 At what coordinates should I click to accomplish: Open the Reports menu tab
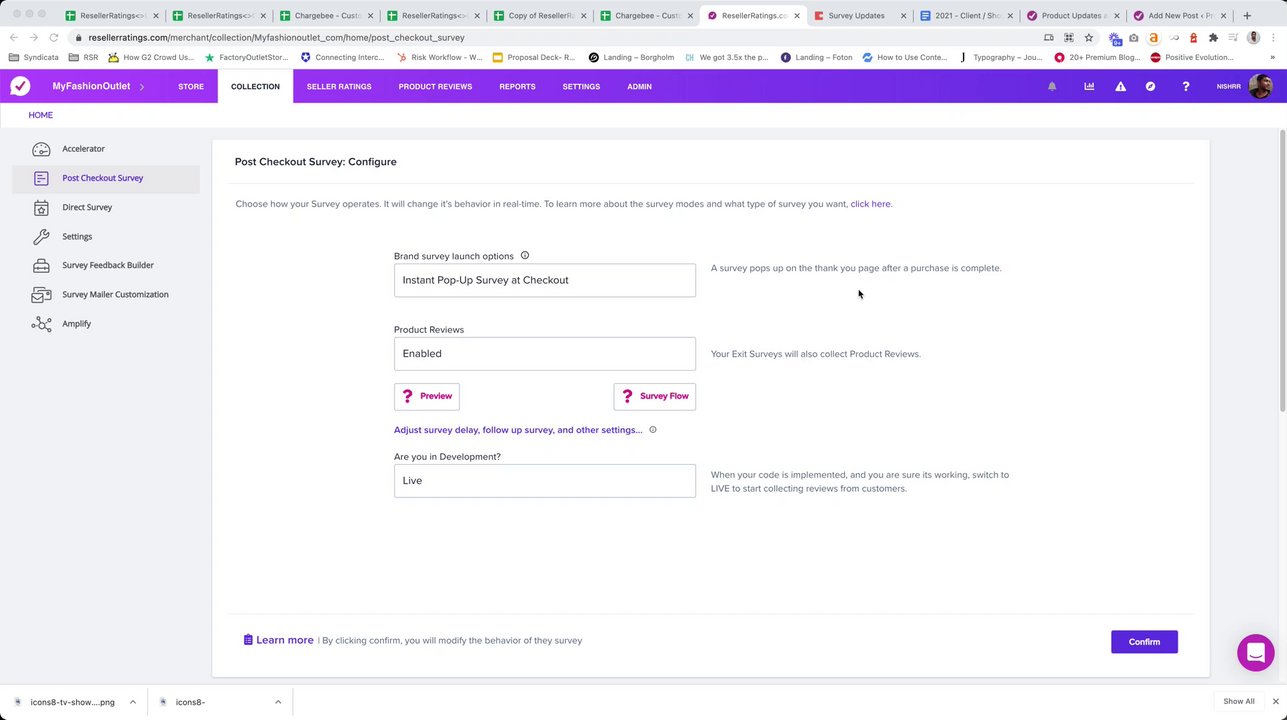517,87
